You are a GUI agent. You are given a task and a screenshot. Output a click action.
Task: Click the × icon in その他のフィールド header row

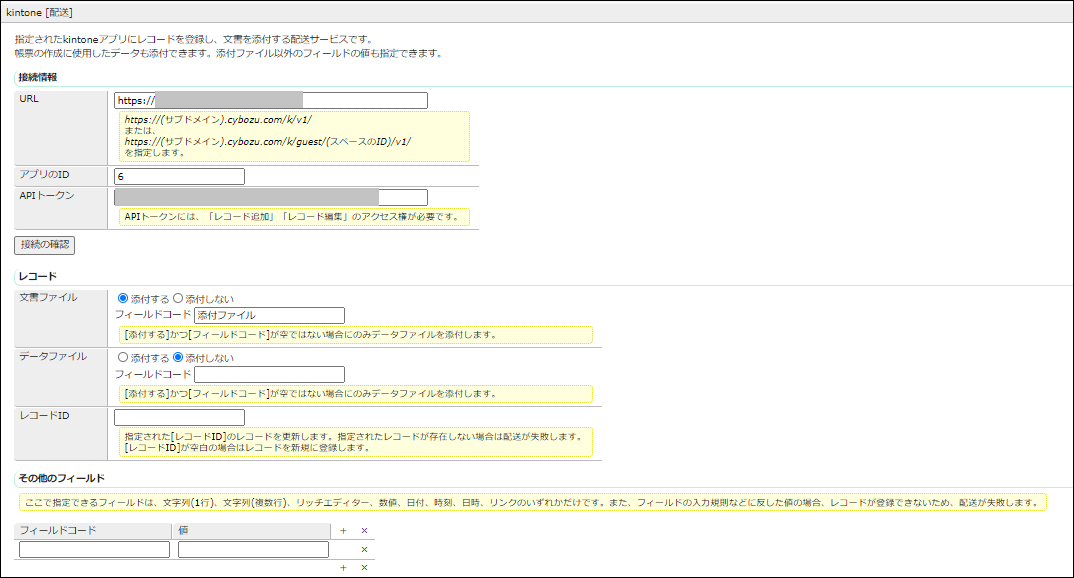pyautogui.click(x=363, y=530)
